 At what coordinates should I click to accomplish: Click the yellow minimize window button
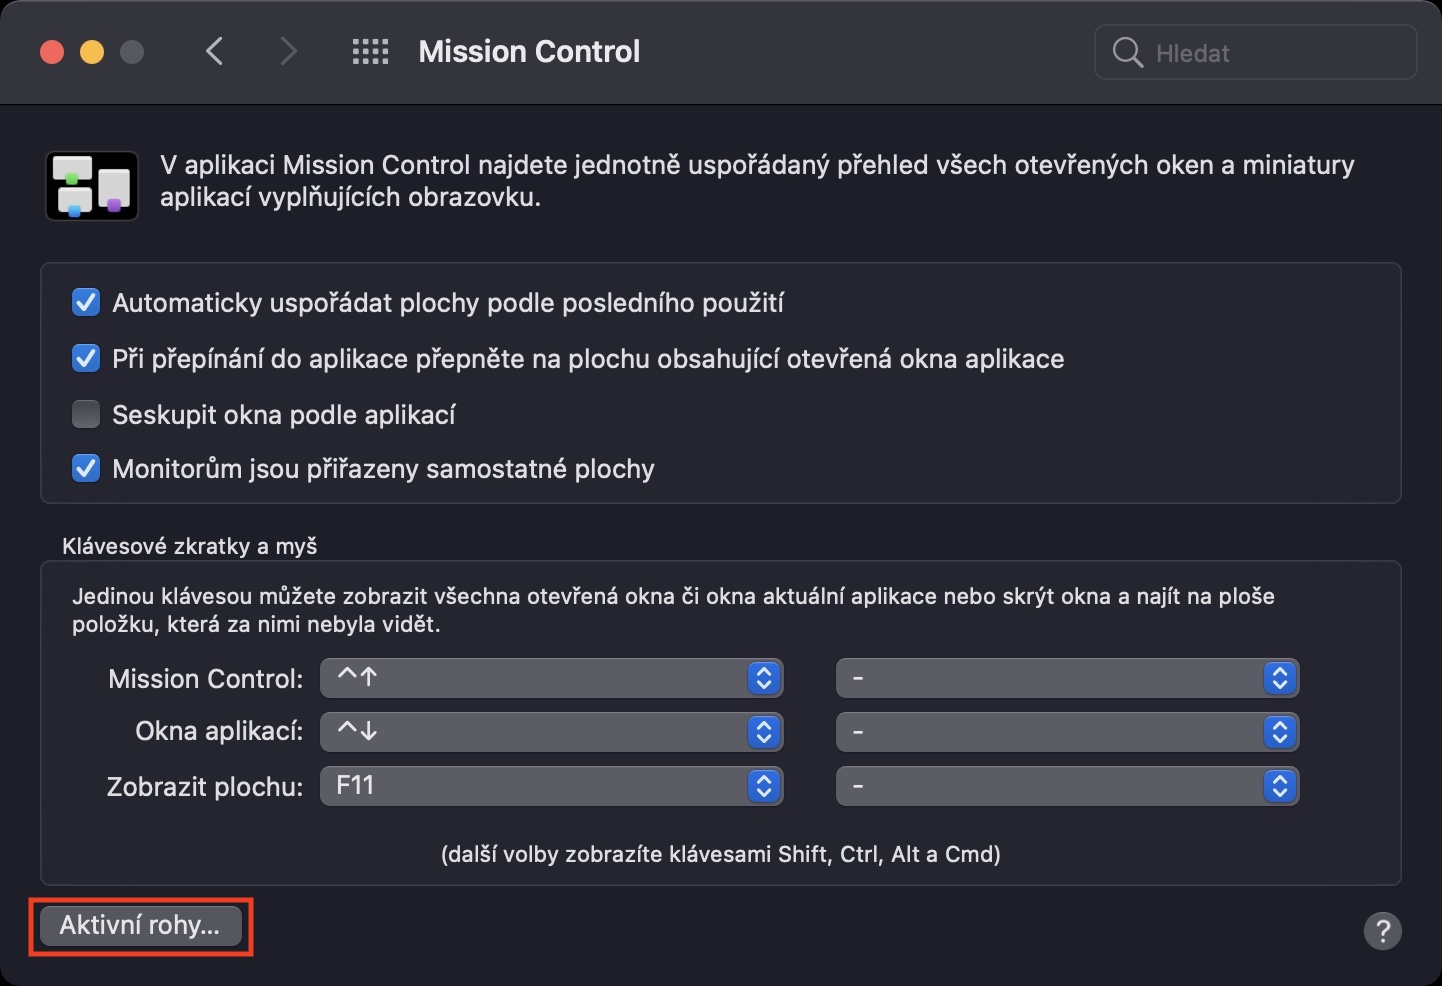click(92, 52)
